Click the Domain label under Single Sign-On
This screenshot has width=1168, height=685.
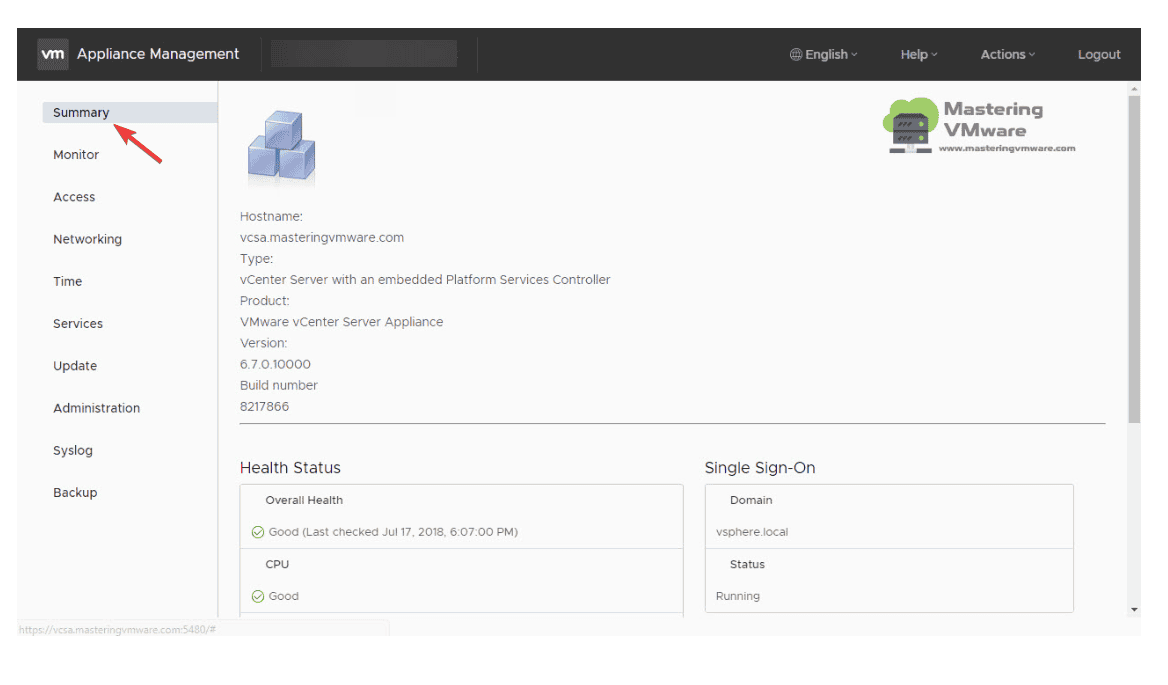click(x=751, y=500)
